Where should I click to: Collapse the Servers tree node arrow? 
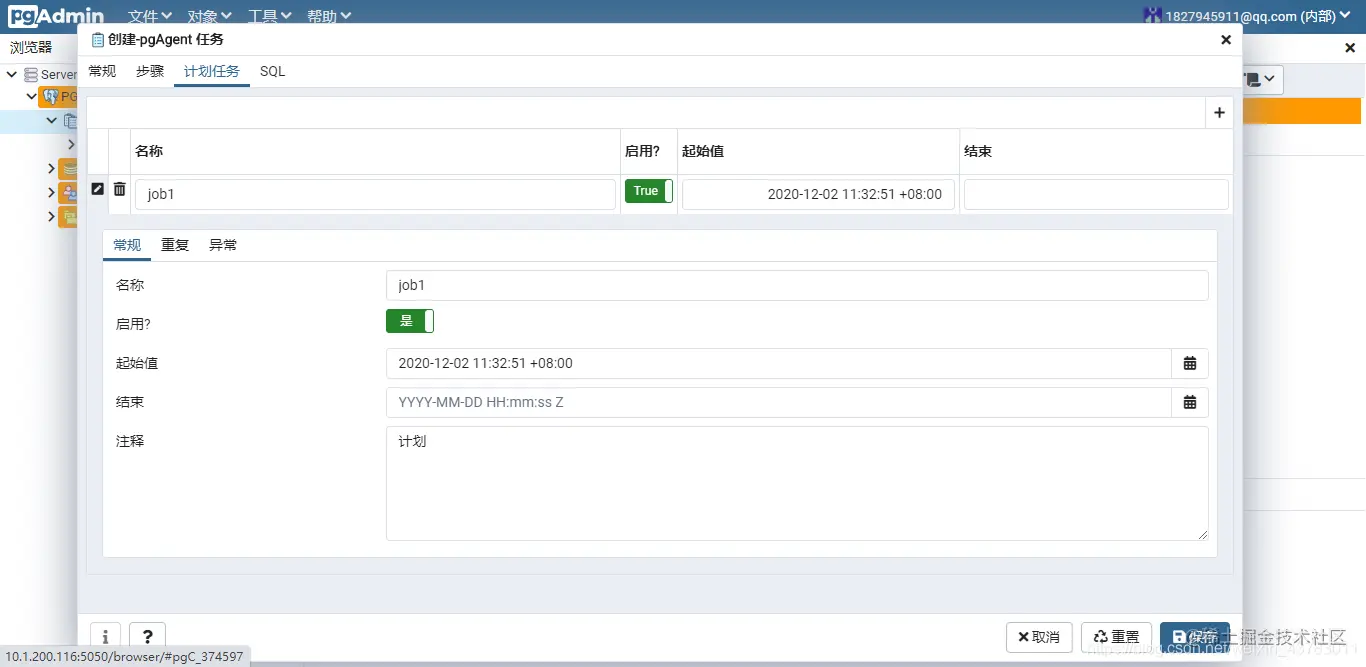coord(13,74)
